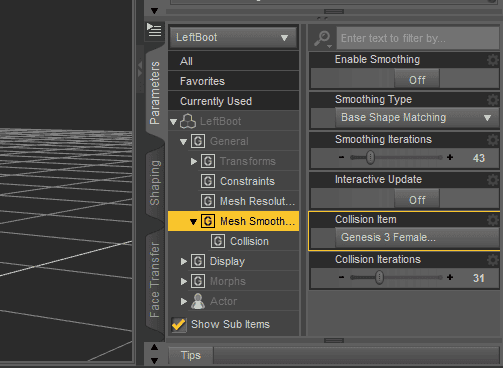Image resolution: width=503 pixels, height=368 pixels.
Task: Collapse the General group arrow
Action: pyautogui.click(x=183, y=142)
